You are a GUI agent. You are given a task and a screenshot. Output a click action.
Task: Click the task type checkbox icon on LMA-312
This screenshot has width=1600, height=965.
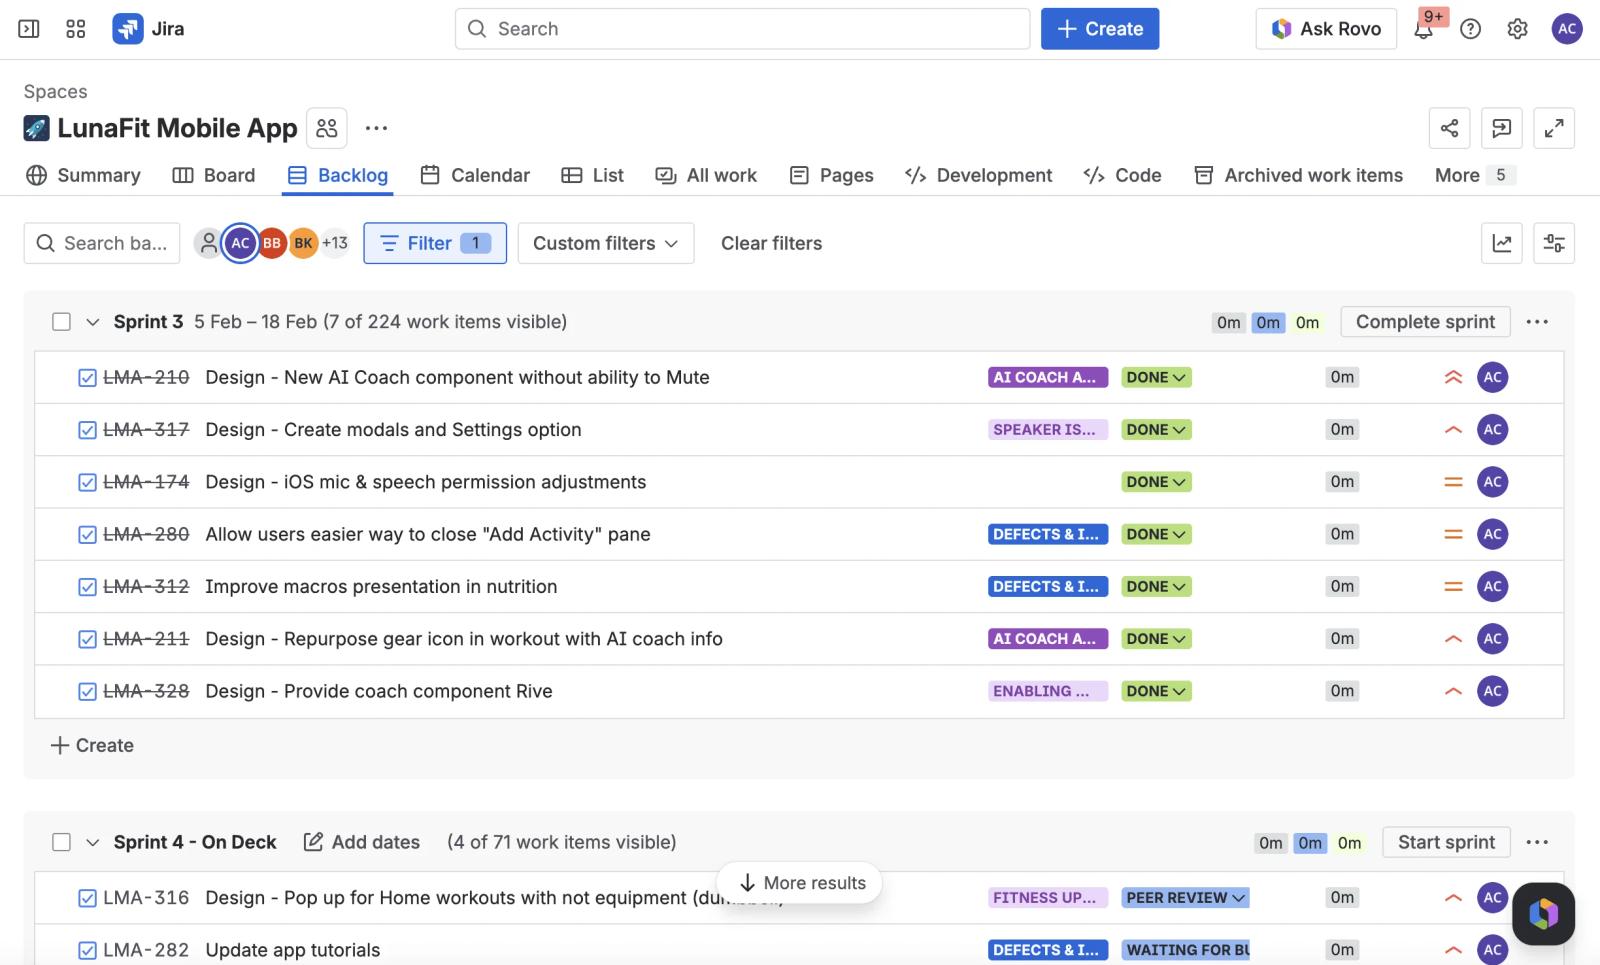coord(87,587)
